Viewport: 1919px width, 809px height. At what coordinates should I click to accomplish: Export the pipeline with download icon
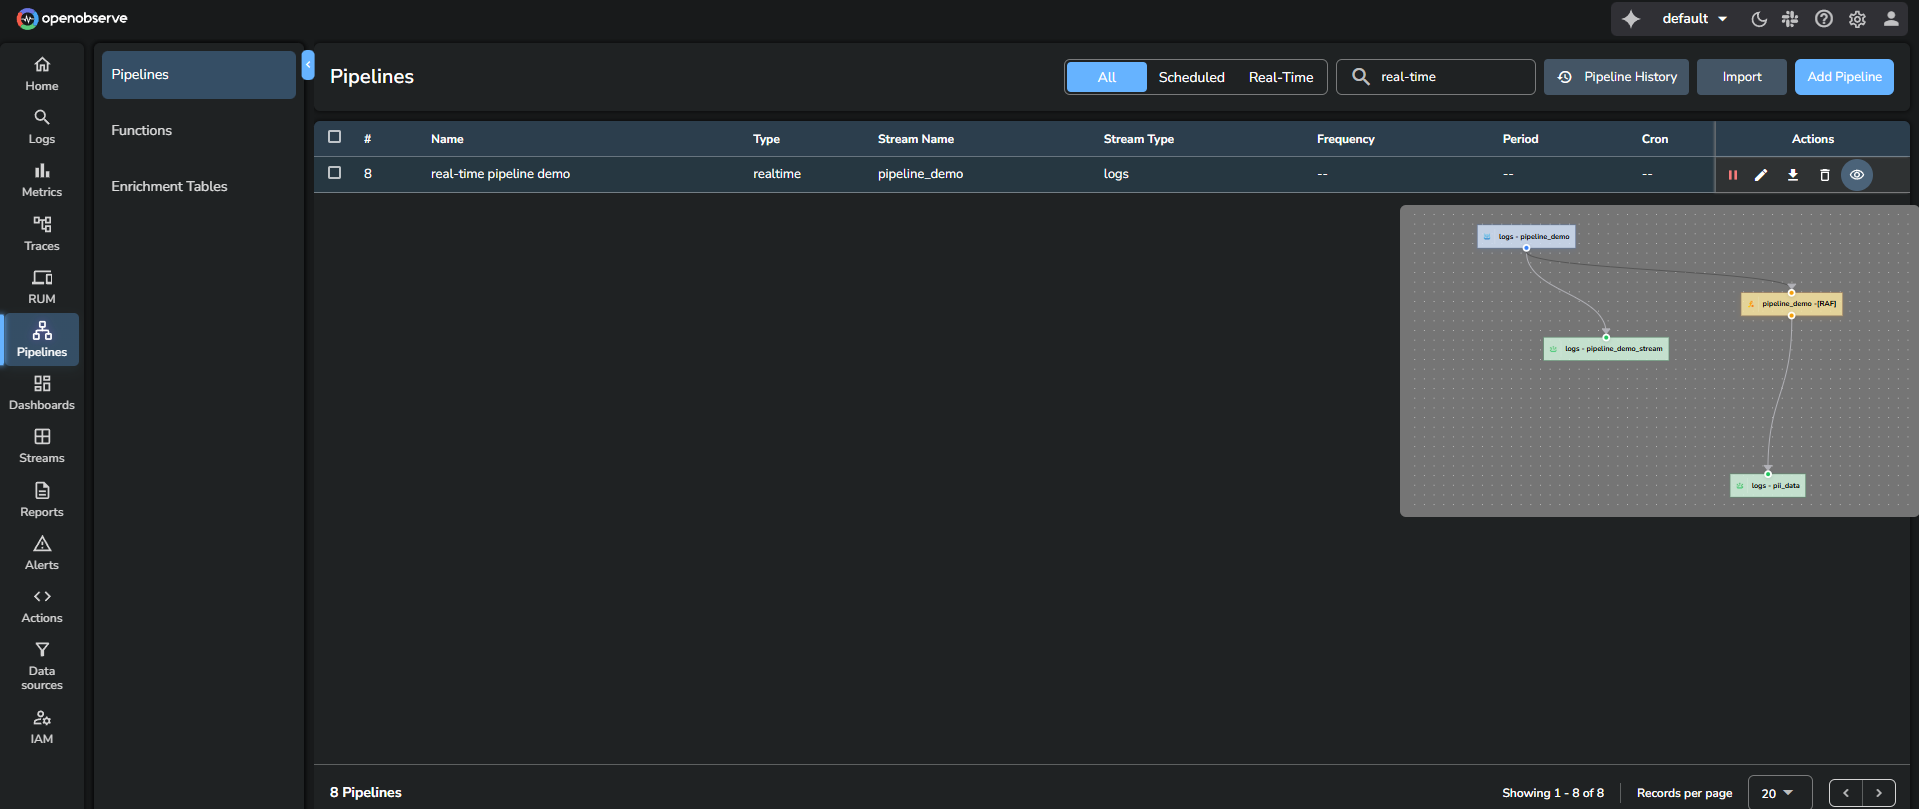pyautogui.click(x=1793, y=175)
